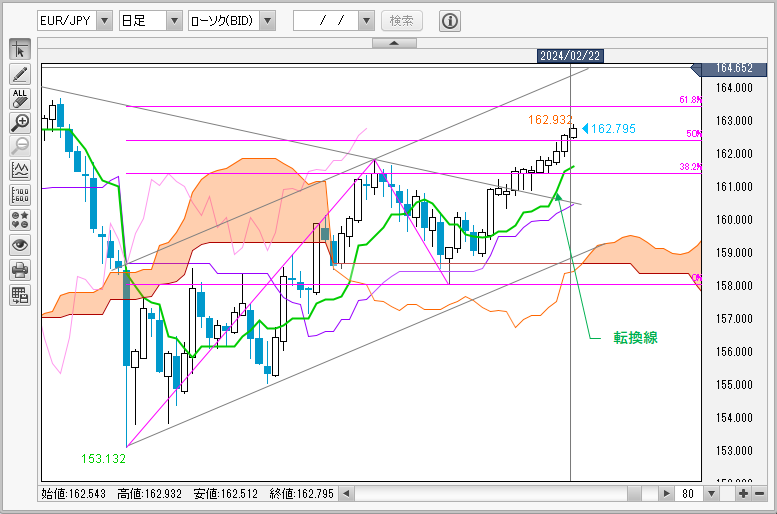
Task: Click the 162.932 high price label
Action: click(x=550, y=119)
